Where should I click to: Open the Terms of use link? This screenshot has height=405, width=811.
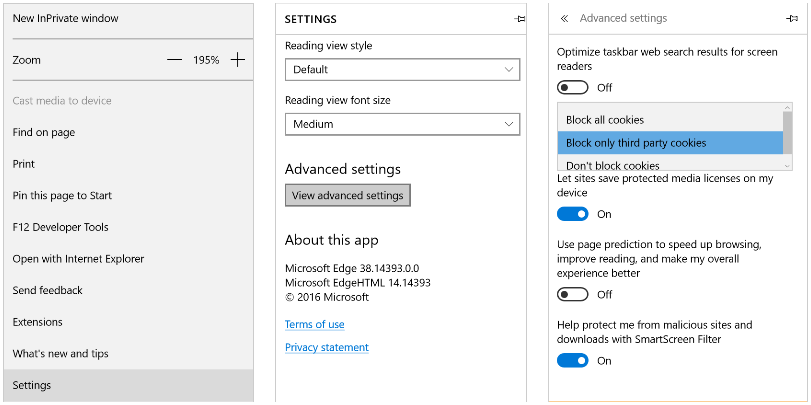point(315,324)
